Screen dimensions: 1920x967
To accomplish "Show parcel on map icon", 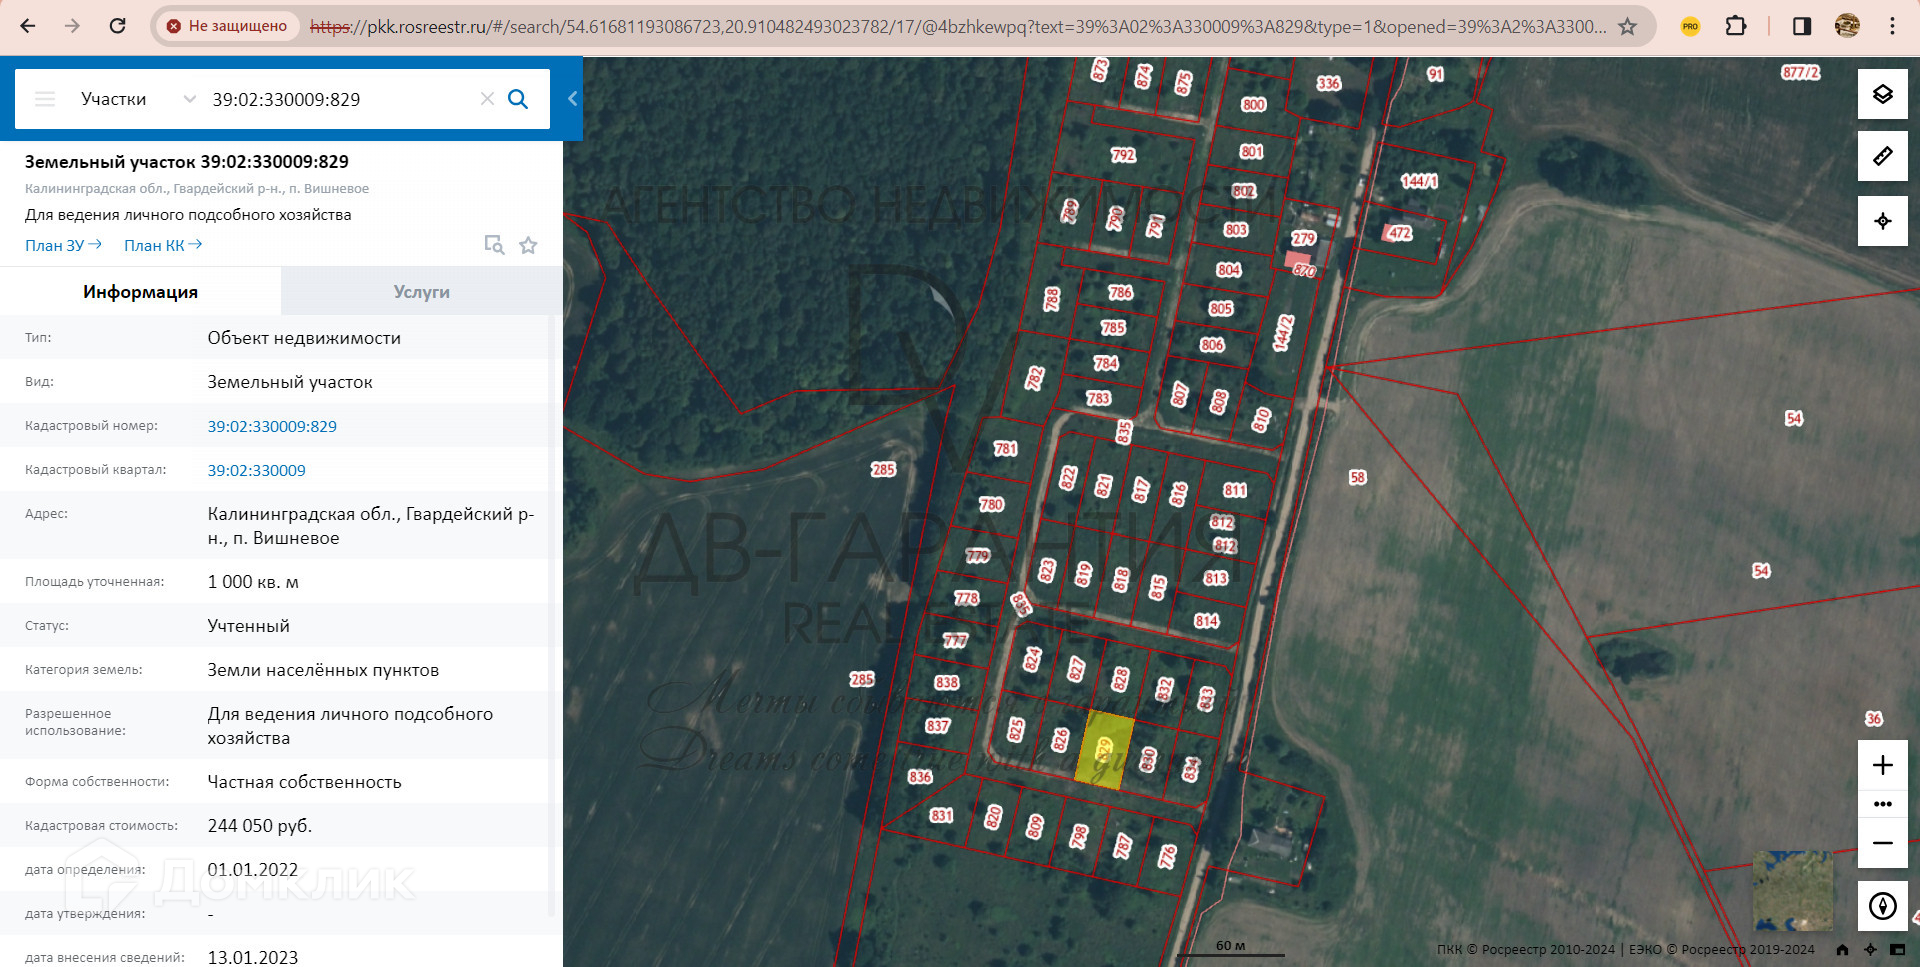I will point(494,245).
